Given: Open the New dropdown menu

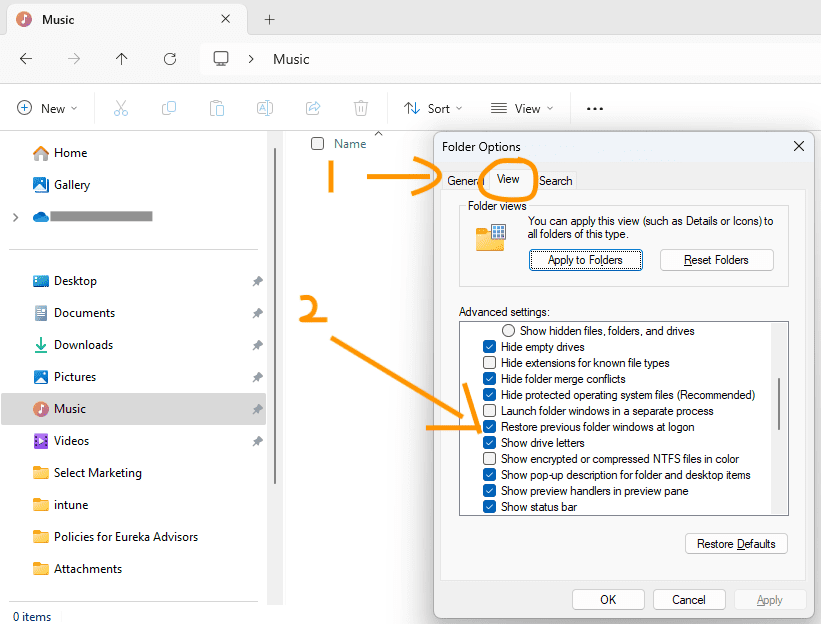Looking at the screenshot, I should [x=47, y=108].
